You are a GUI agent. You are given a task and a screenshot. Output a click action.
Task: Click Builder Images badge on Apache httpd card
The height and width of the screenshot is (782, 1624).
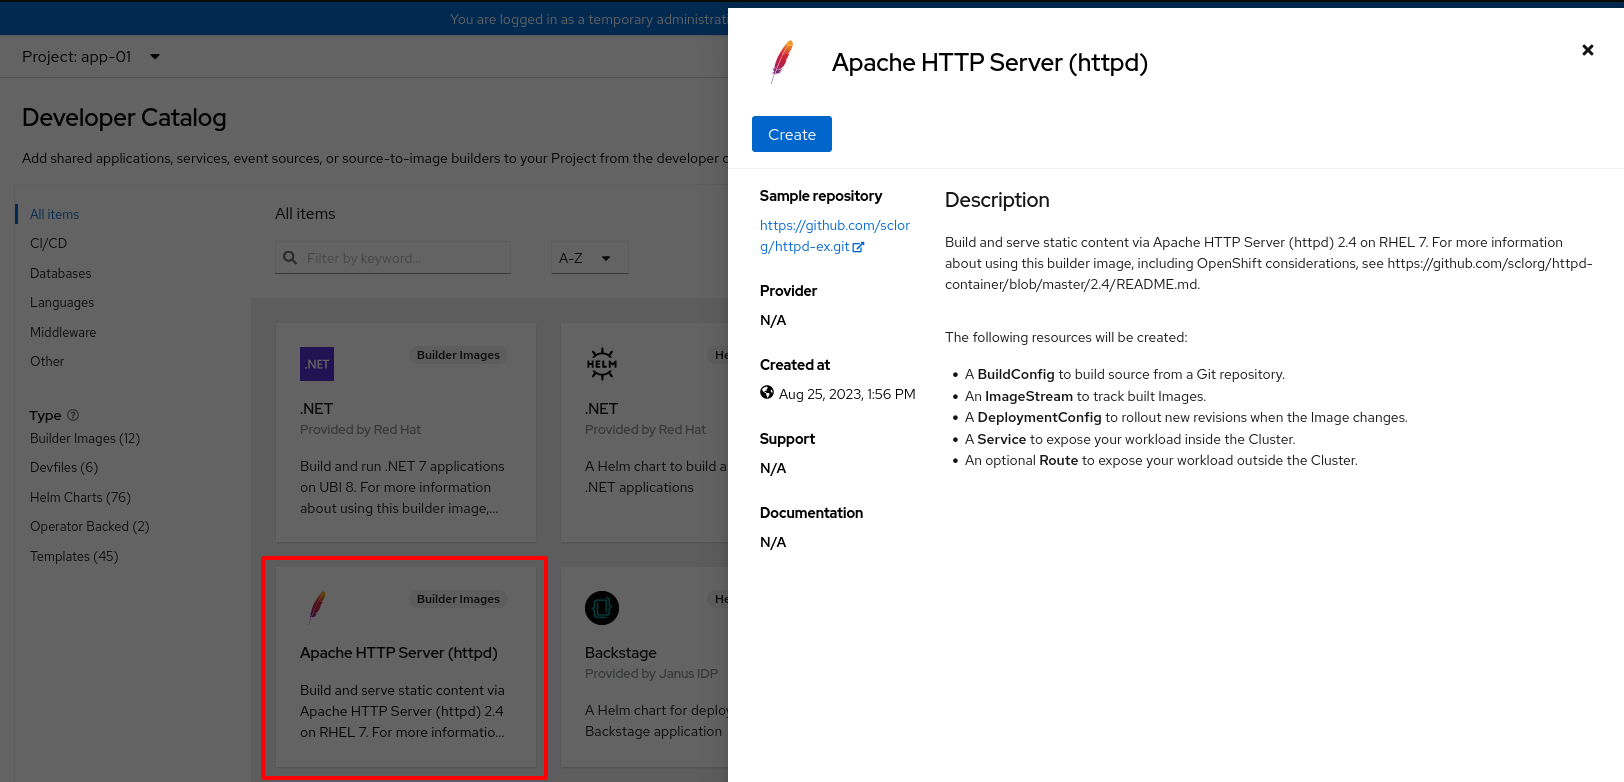tap(458, 599)
